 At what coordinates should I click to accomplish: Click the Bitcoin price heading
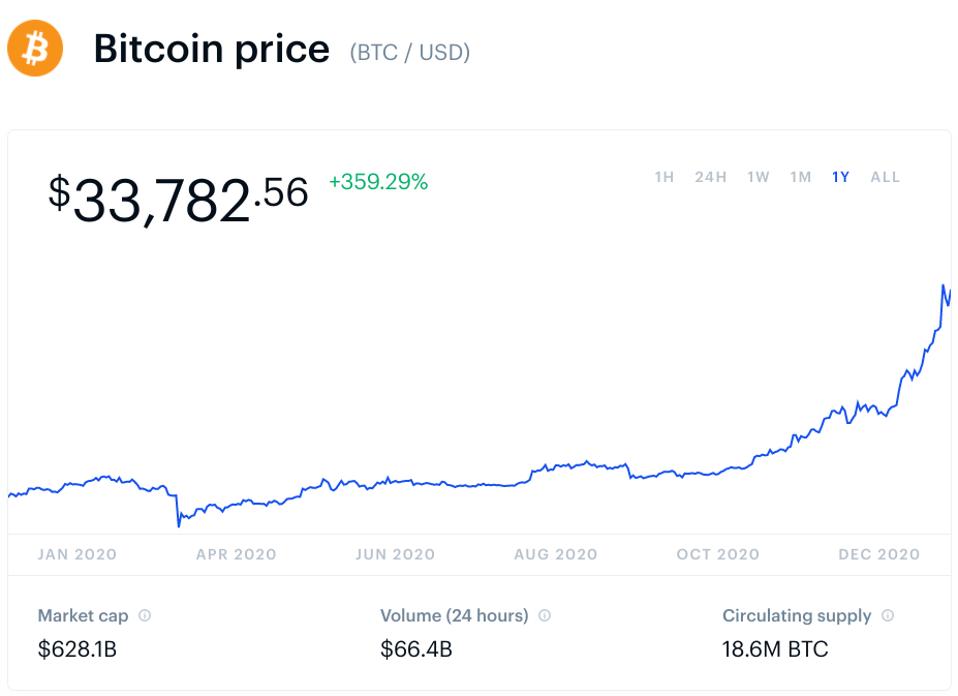[211, 49]
